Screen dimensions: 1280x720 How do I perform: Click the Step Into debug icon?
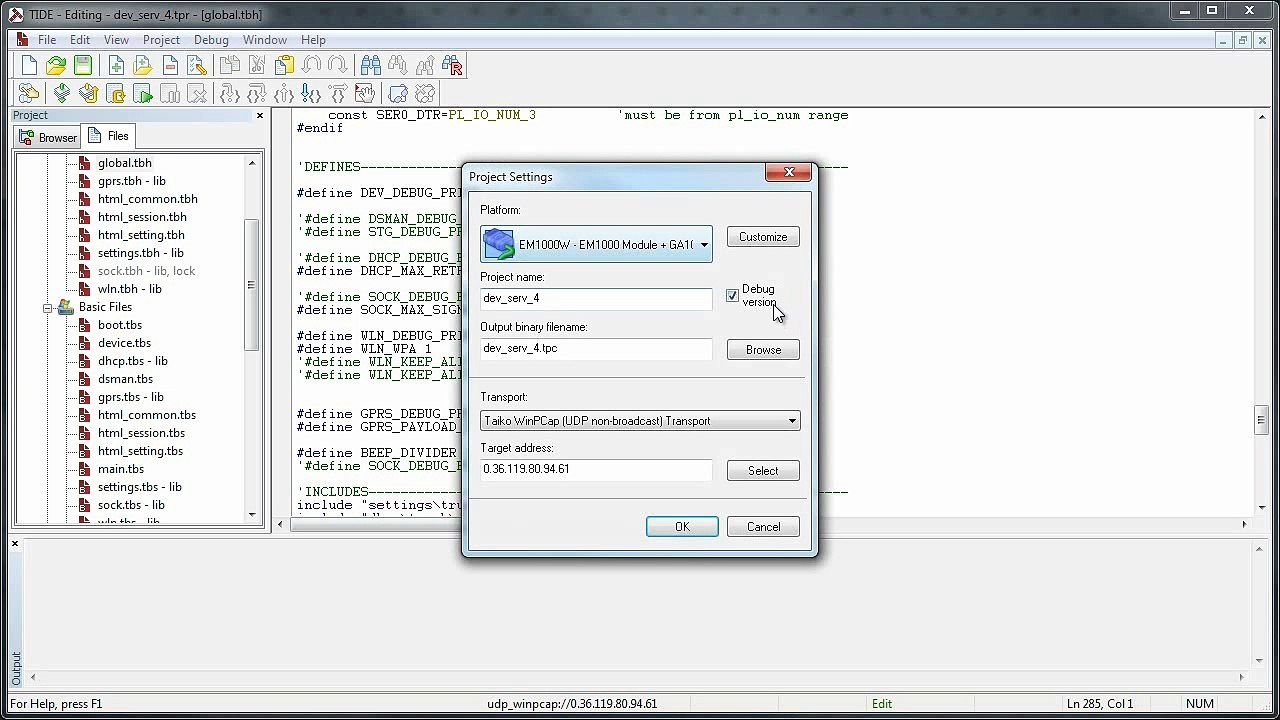pyautogui.click(x=230, y=94)
